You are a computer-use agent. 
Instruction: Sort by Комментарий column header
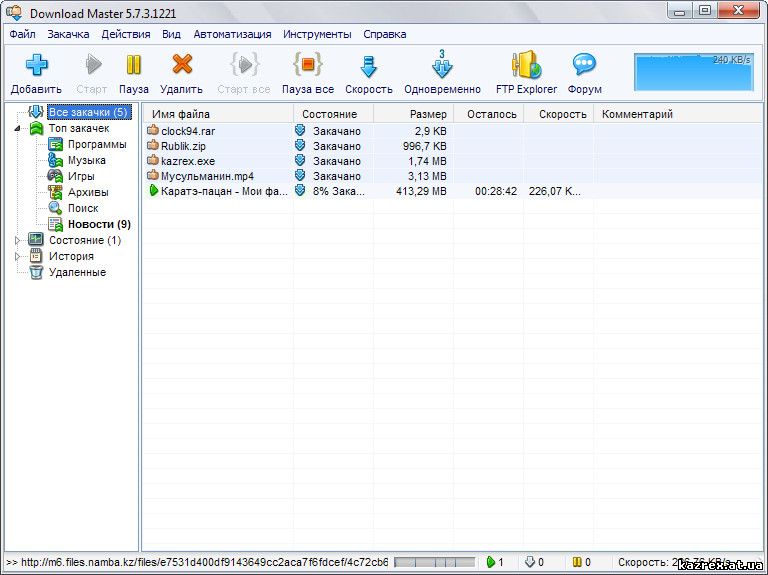tap(678, 114)
